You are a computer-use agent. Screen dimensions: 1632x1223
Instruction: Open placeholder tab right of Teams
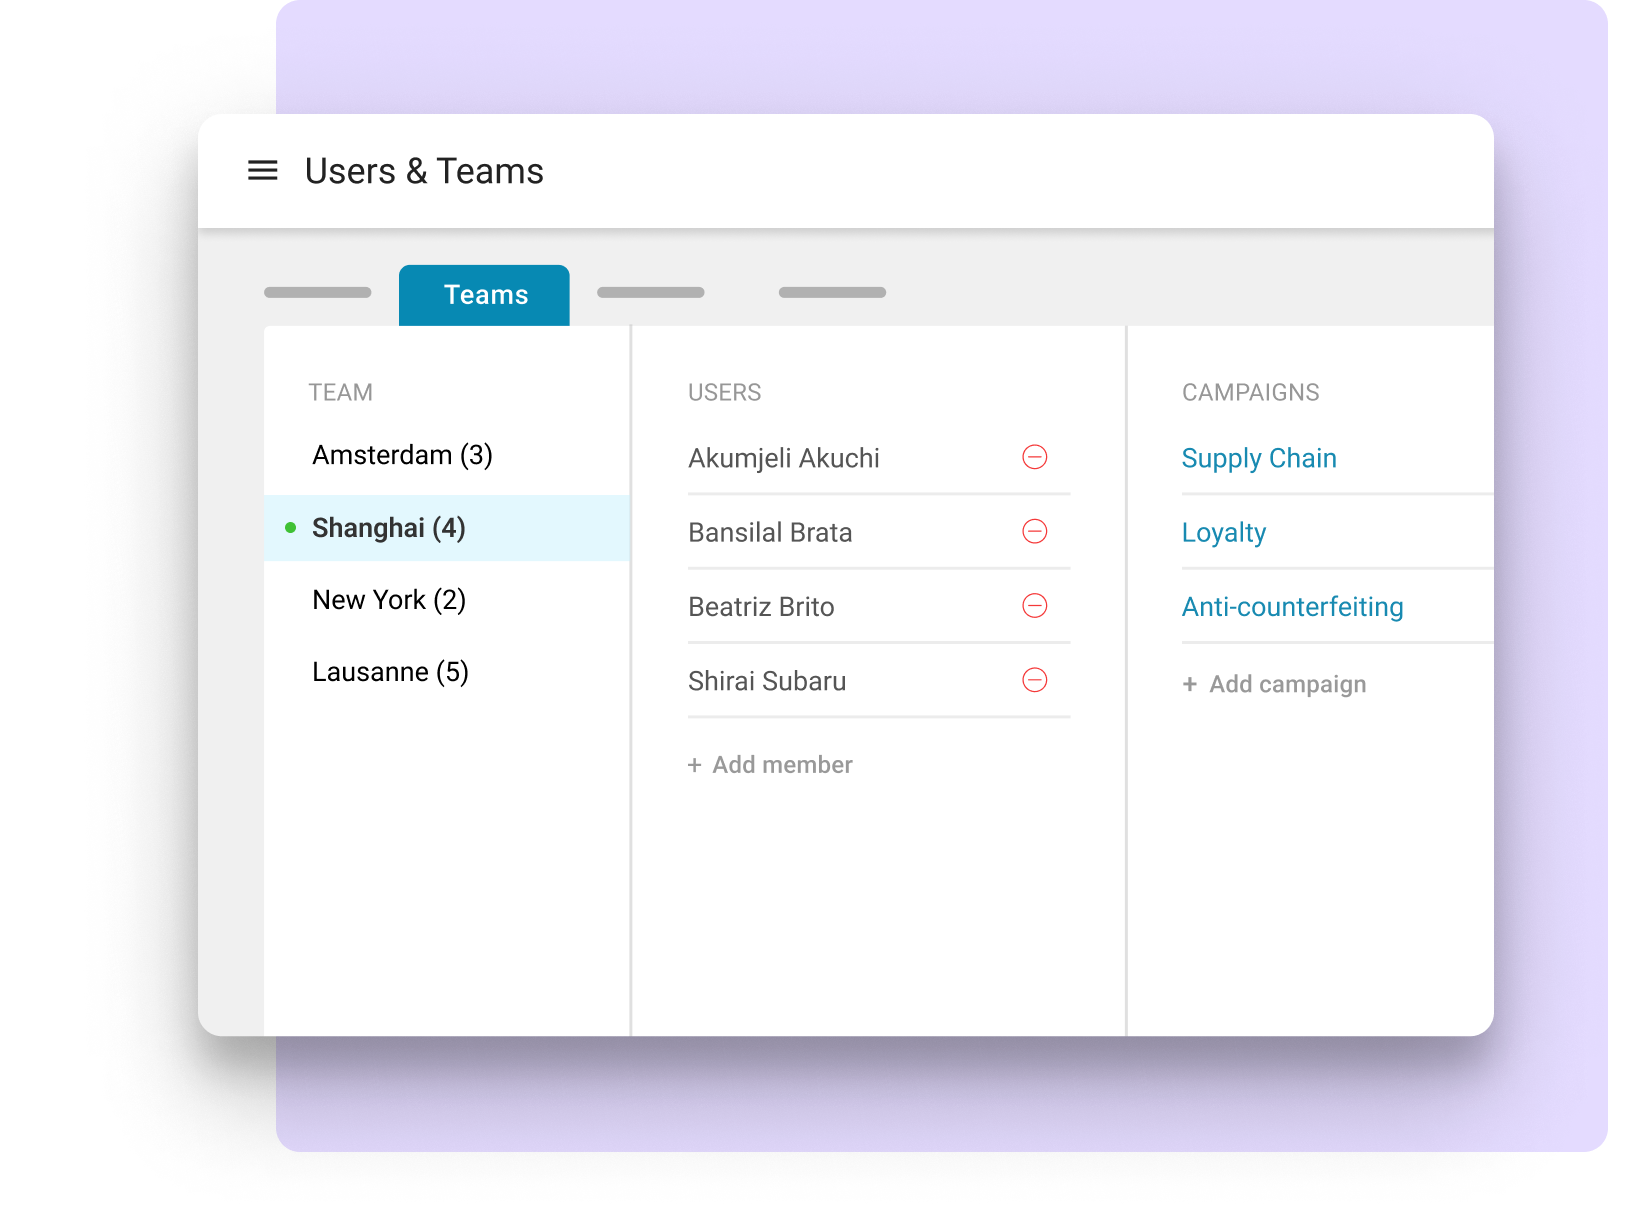pyautogui.click(x=650, y=293)
